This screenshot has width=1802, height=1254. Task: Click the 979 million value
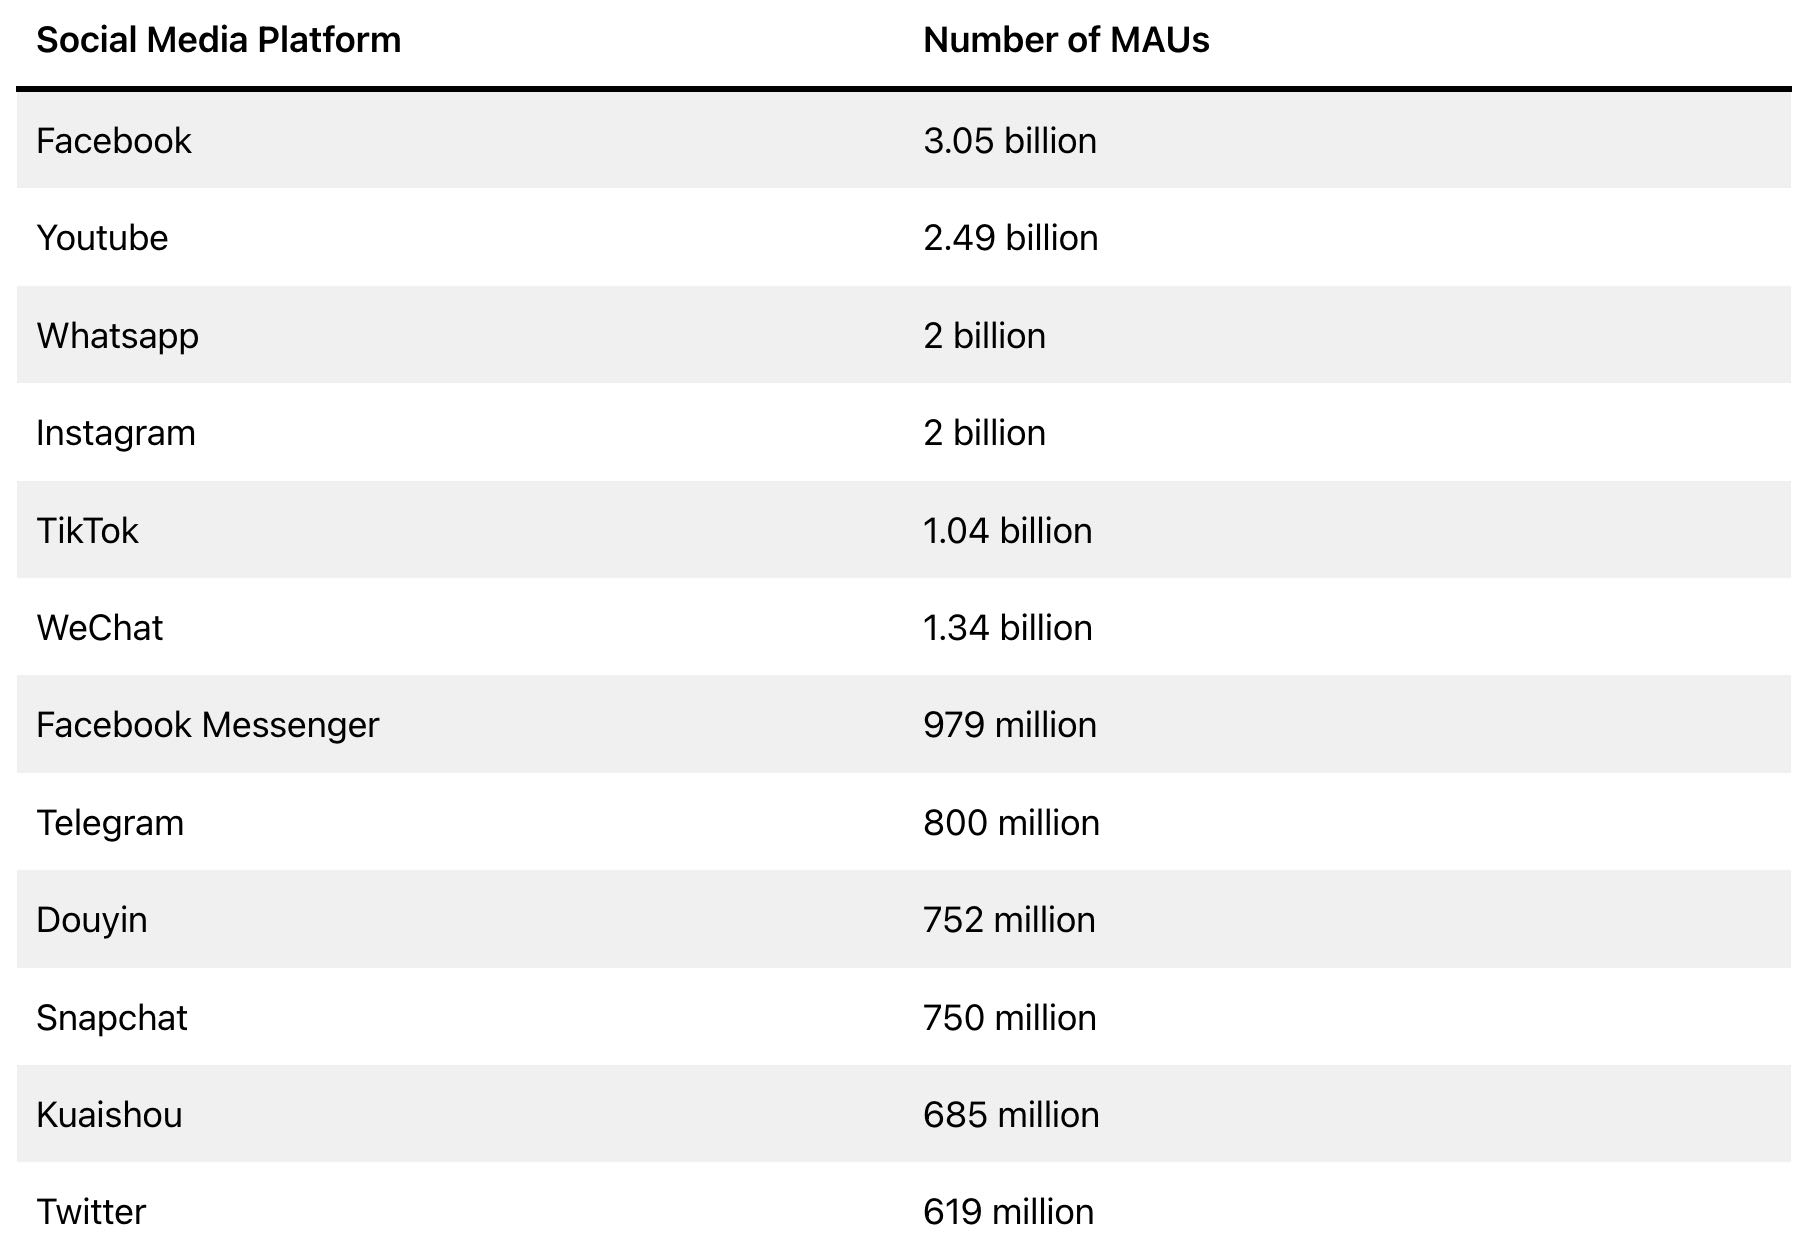point(1009,725)
